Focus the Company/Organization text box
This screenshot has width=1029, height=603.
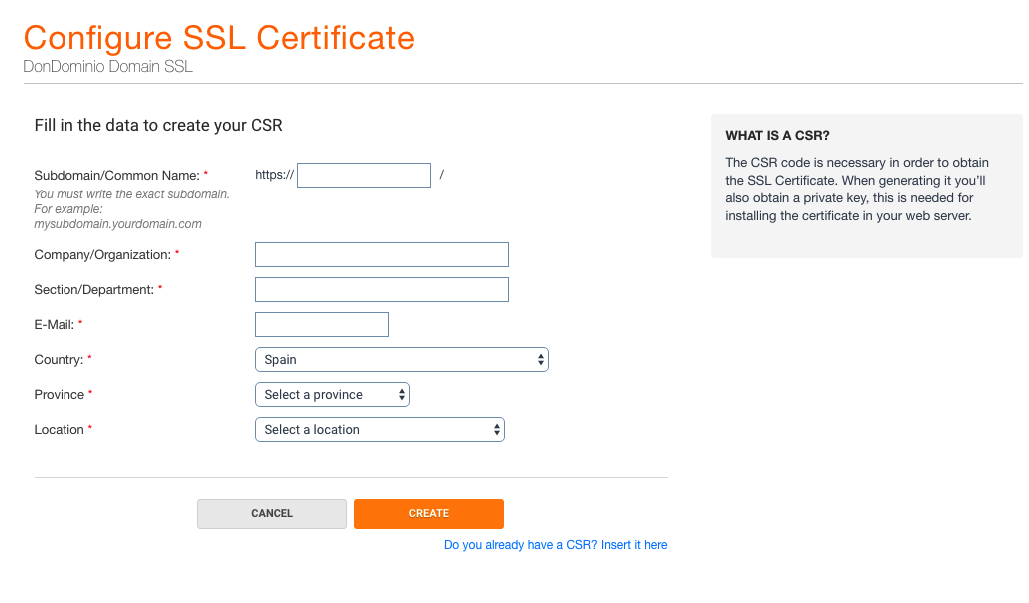pos(381,254)
